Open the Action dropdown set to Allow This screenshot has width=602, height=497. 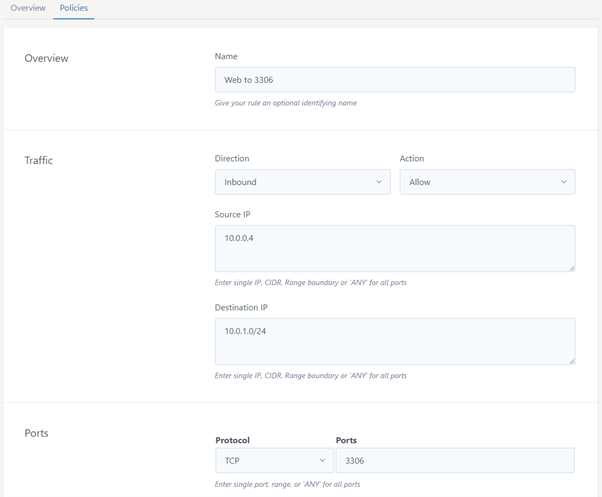(486, 182)
